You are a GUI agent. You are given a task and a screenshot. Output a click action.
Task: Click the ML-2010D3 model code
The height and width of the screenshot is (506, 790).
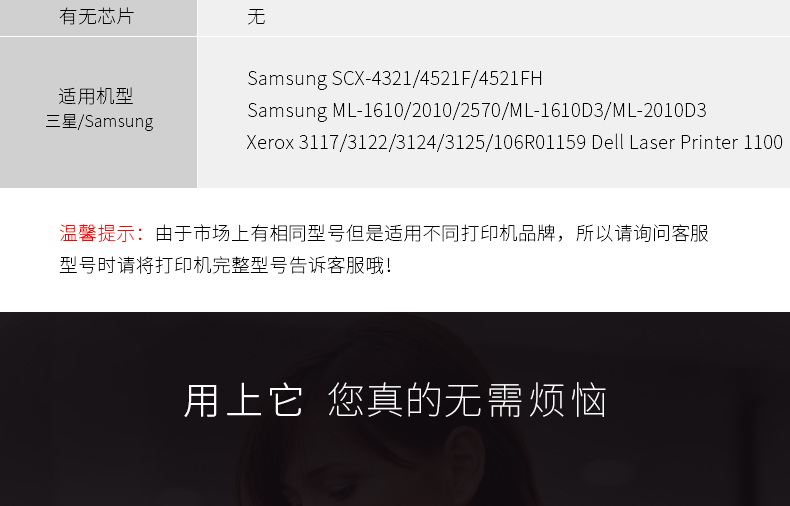(x=660, y=110)
